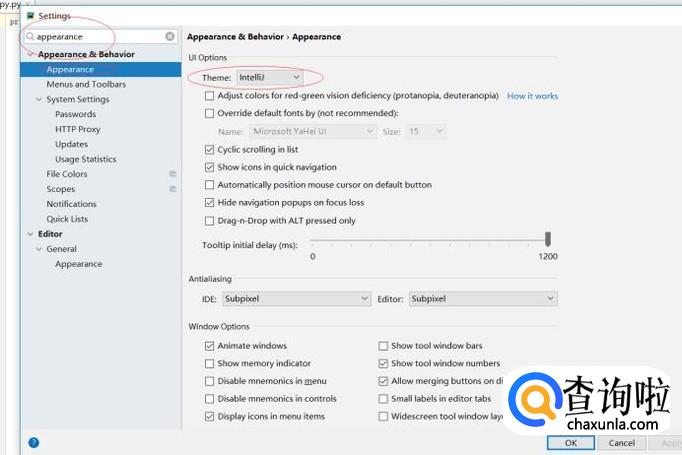Open the Notifications settings page
Image resolution: width=682 pixels, height=455 pixels.
click(x=71, y=204)
